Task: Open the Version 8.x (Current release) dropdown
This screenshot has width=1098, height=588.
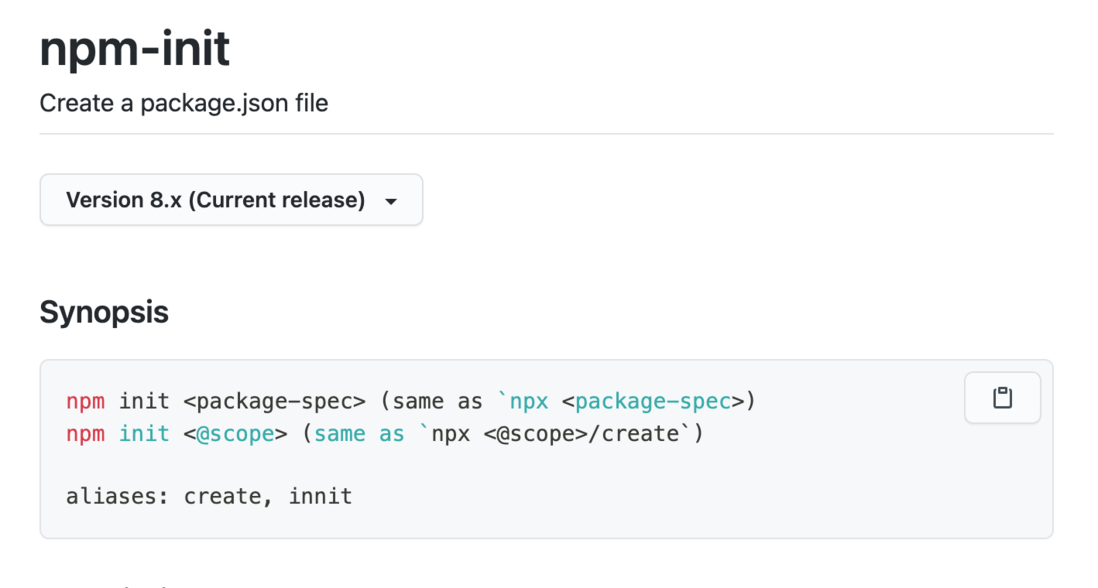Action: pos(231,200)
